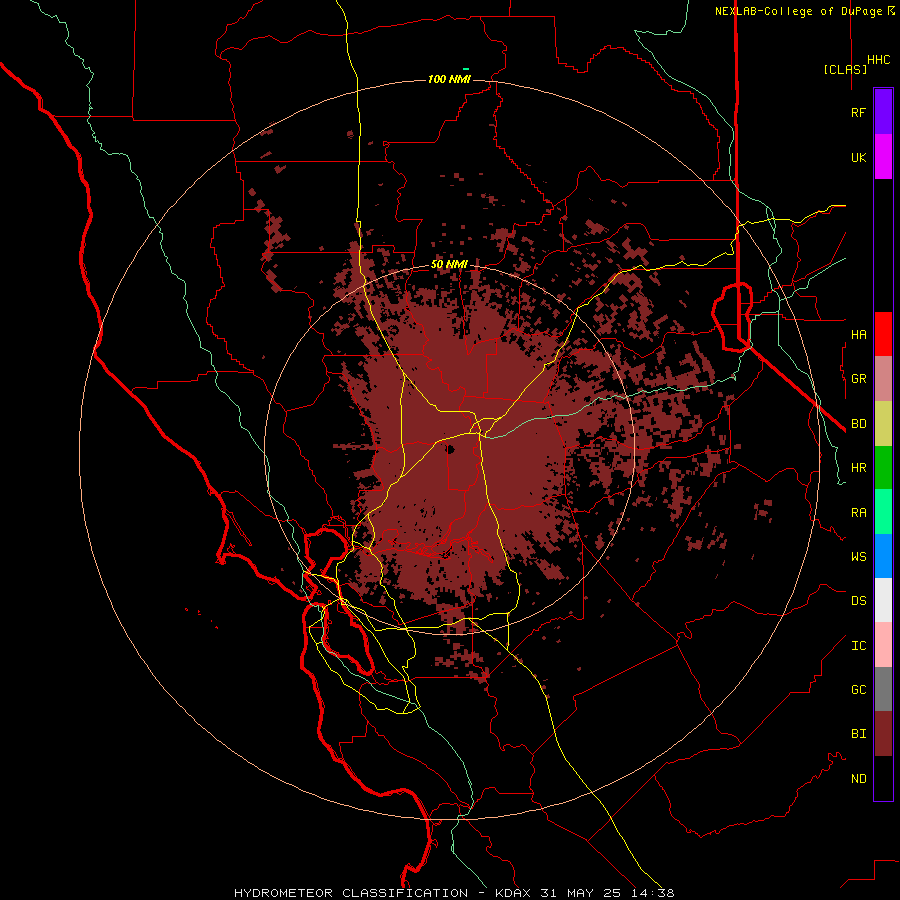Click the UK legend label
The image size is (900, 900).
(x=858, y=158)
